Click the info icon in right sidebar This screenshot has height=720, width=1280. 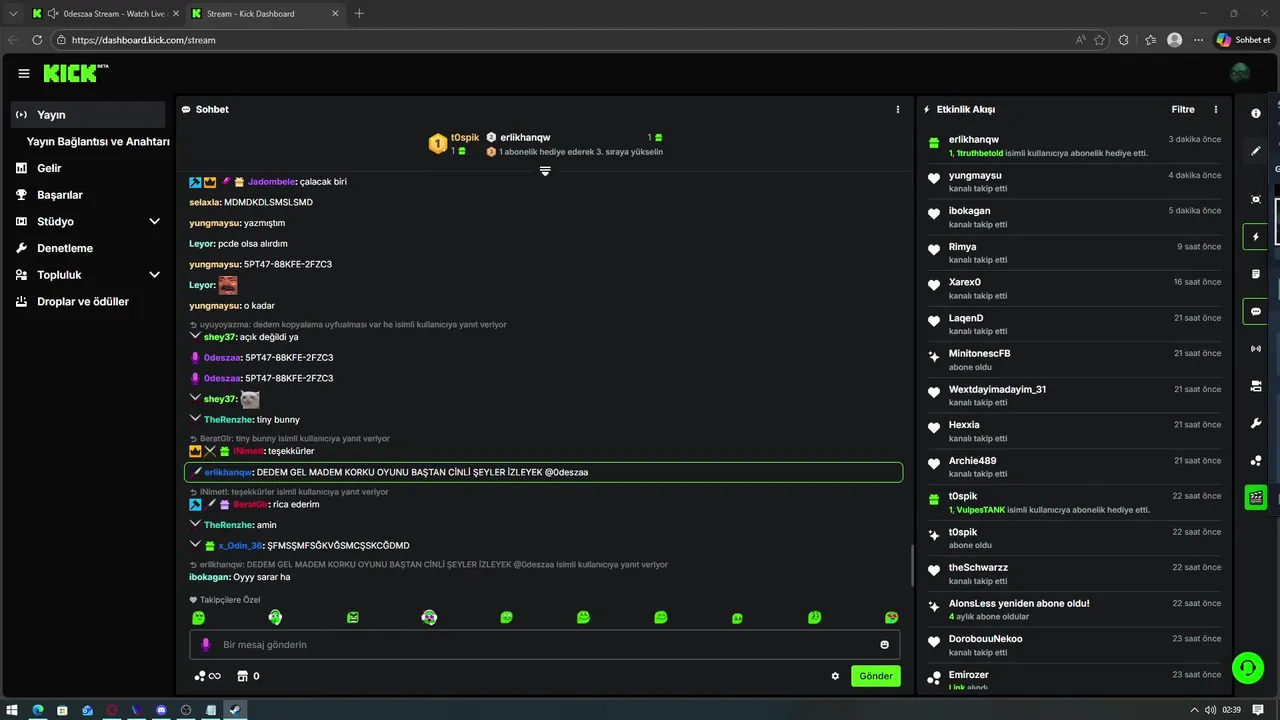point(1256,113)
